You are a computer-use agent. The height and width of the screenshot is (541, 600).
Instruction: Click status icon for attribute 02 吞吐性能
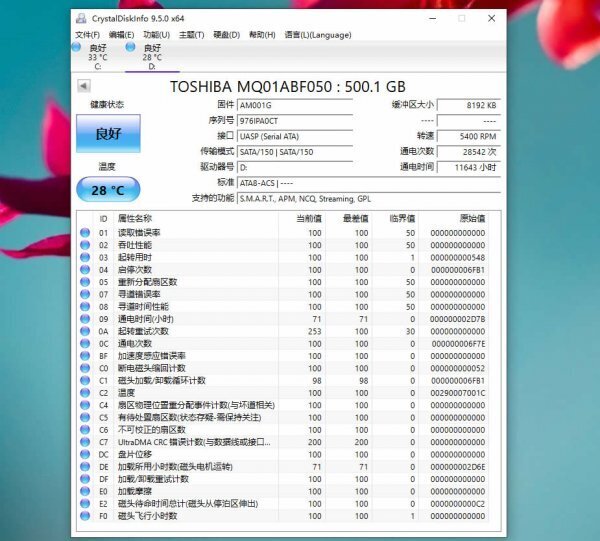[85, 245]
